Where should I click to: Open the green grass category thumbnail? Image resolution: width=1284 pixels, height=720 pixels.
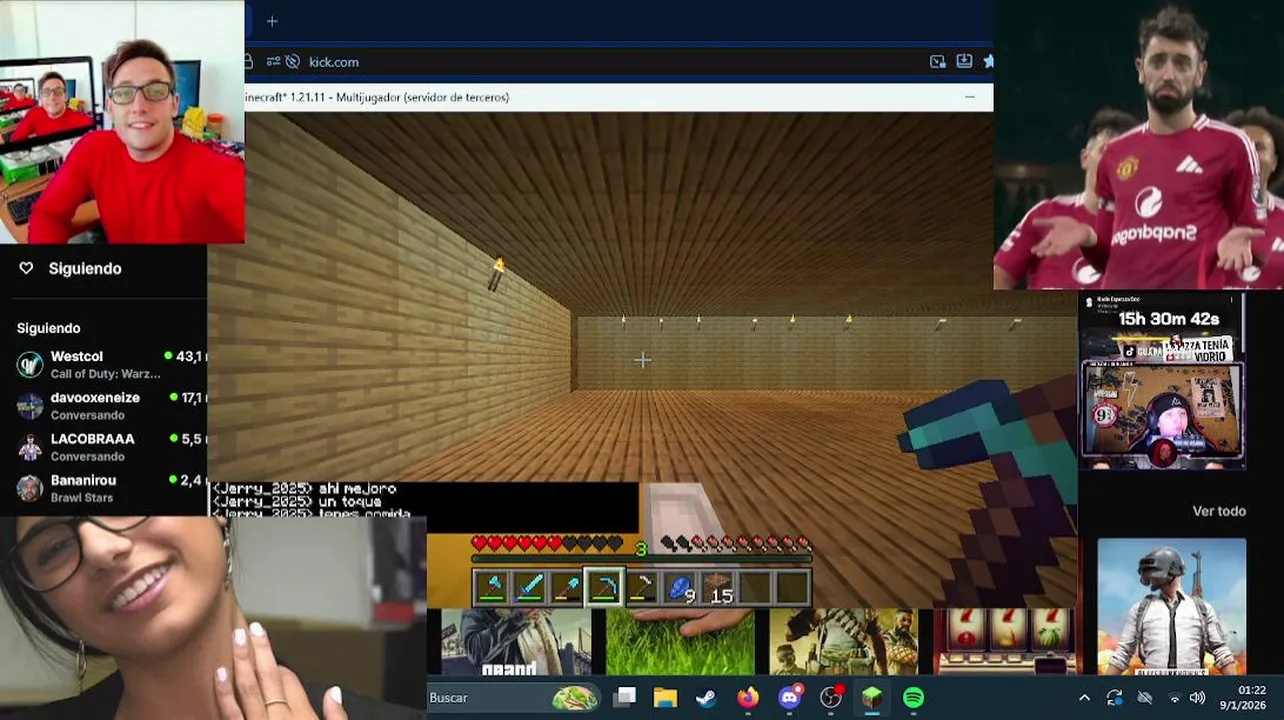point(680,642)
